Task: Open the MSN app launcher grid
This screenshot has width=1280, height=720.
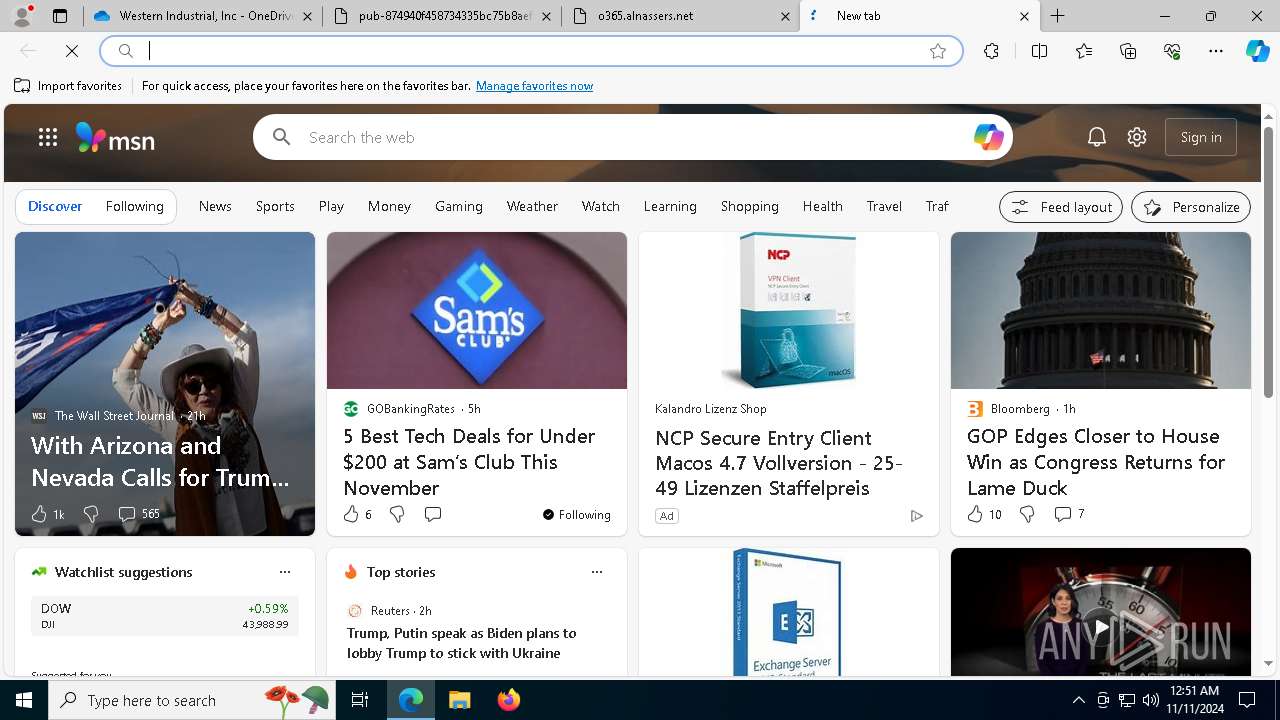Action: [48, 137]
